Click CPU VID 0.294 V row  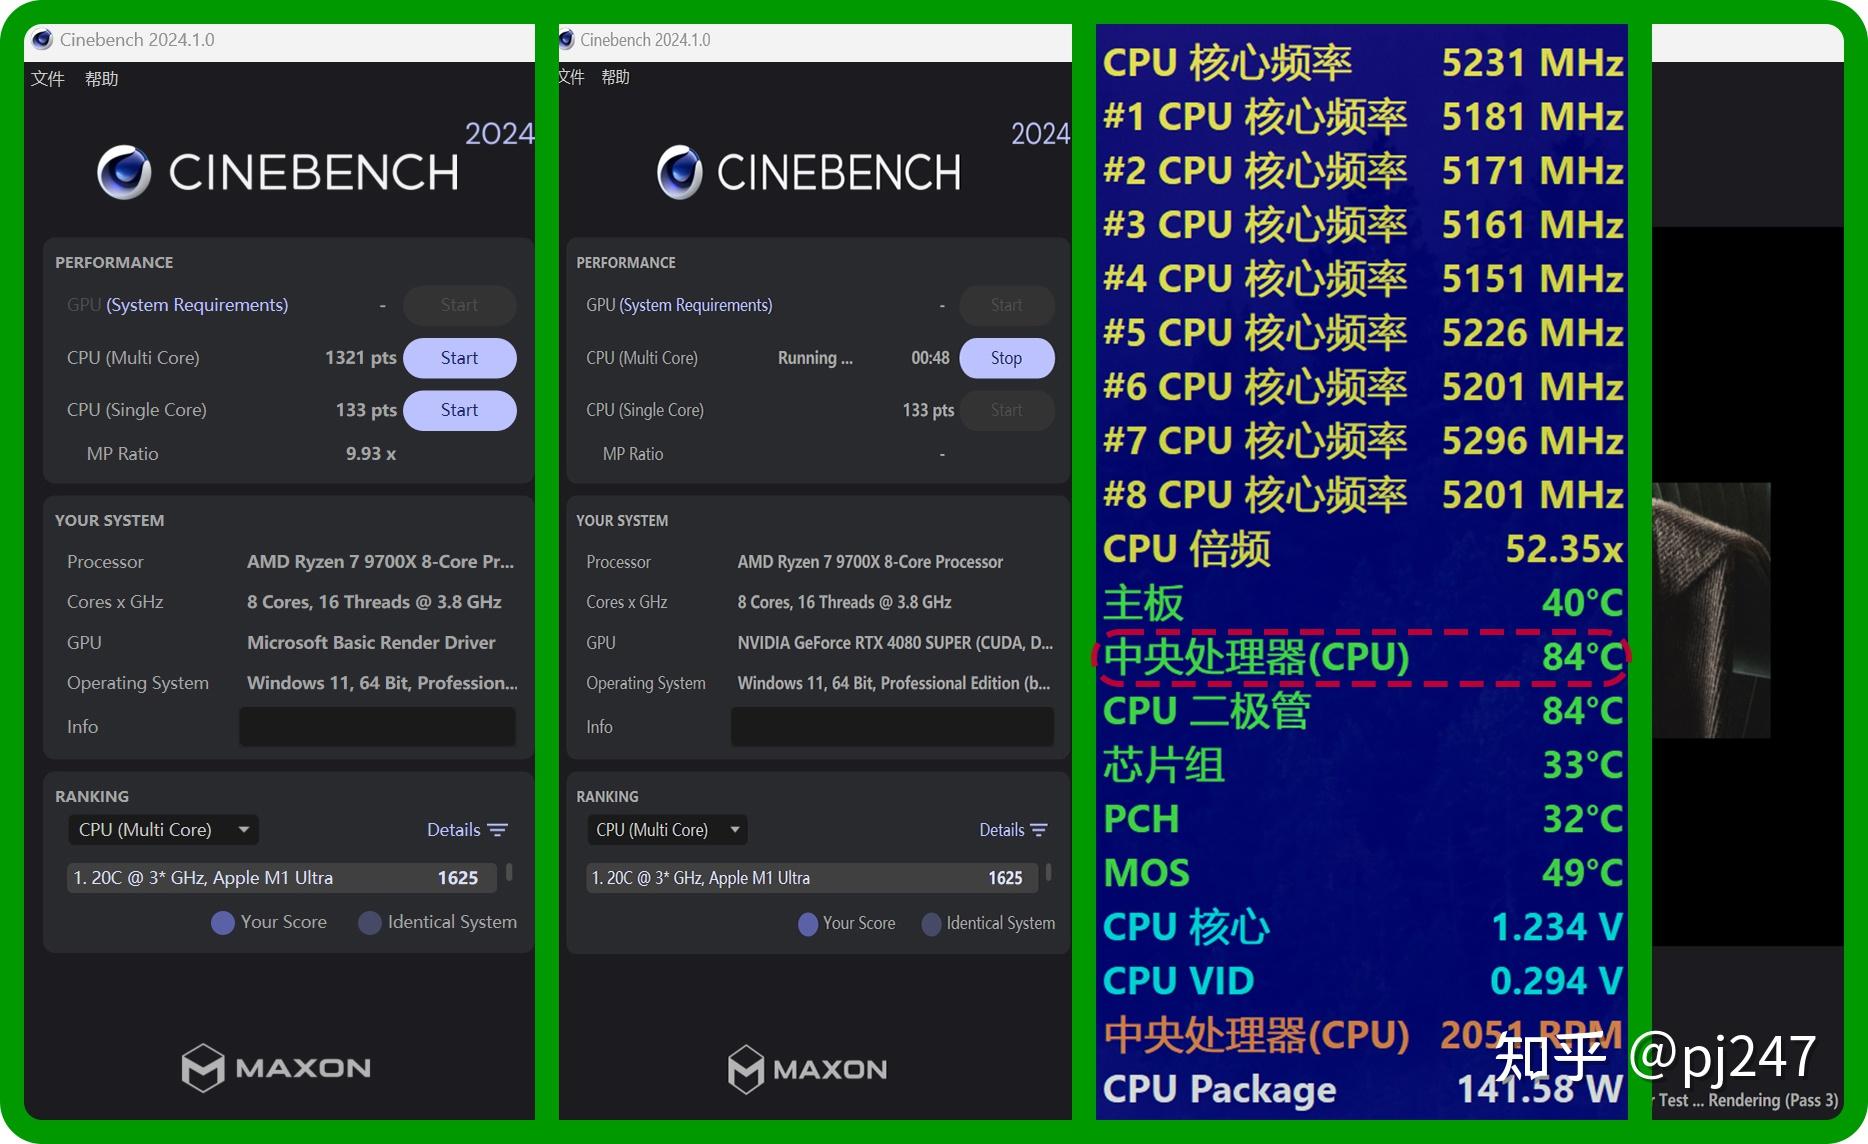[x=1362, y=981]
